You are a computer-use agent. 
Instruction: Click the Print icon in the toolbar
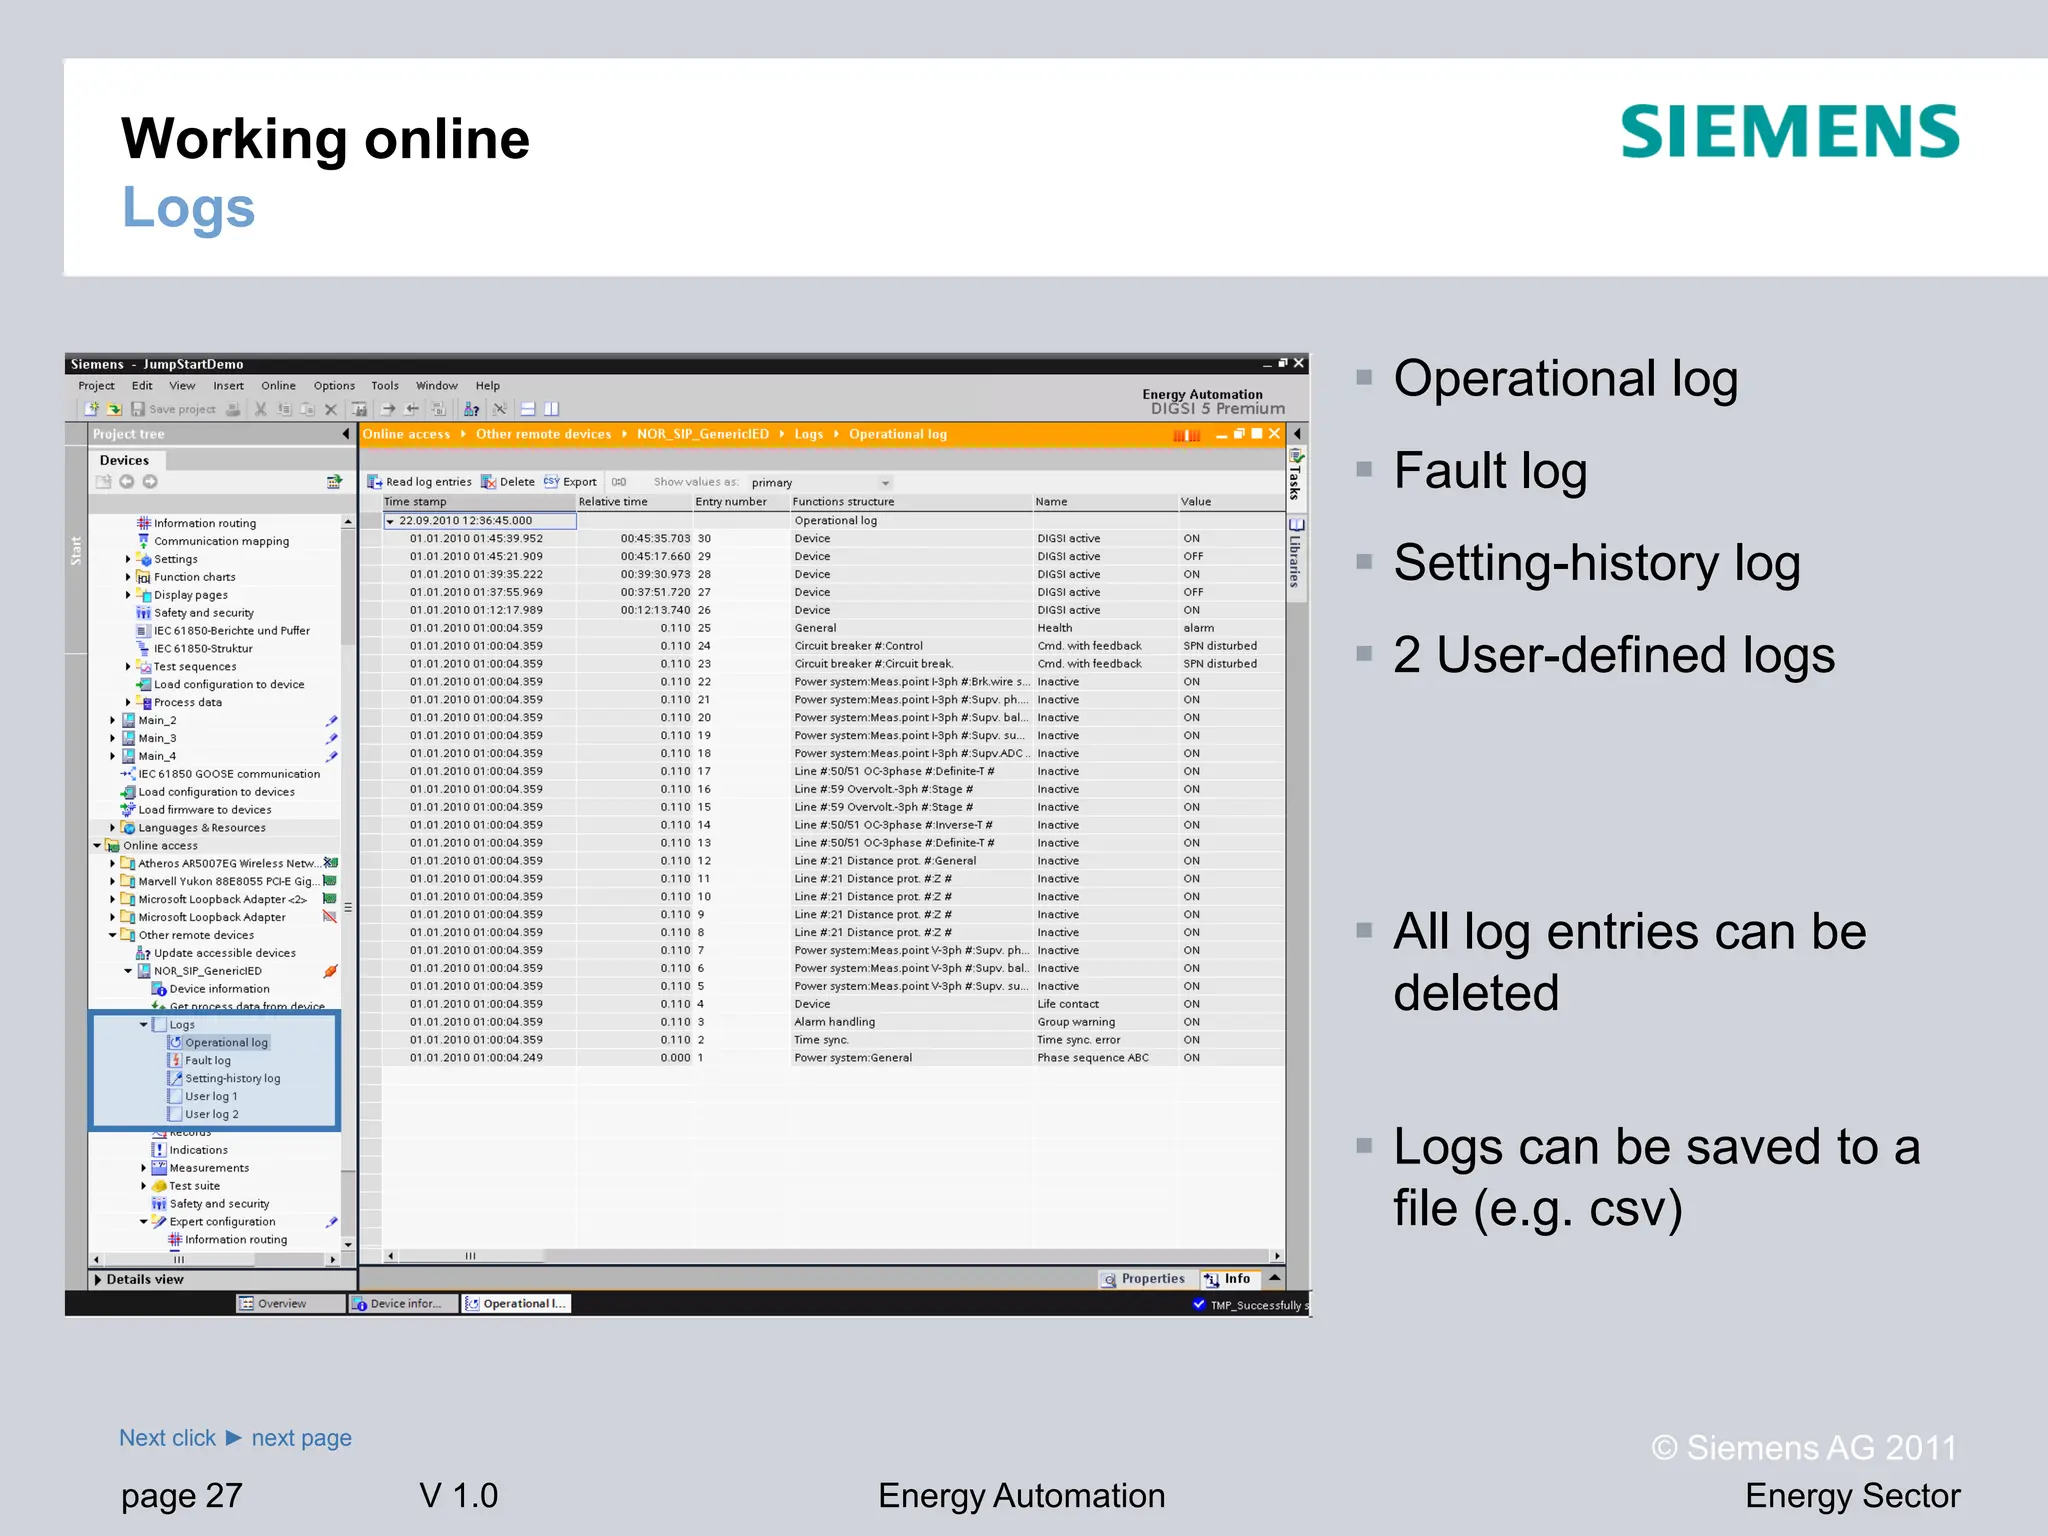click(x=233, y=409)
